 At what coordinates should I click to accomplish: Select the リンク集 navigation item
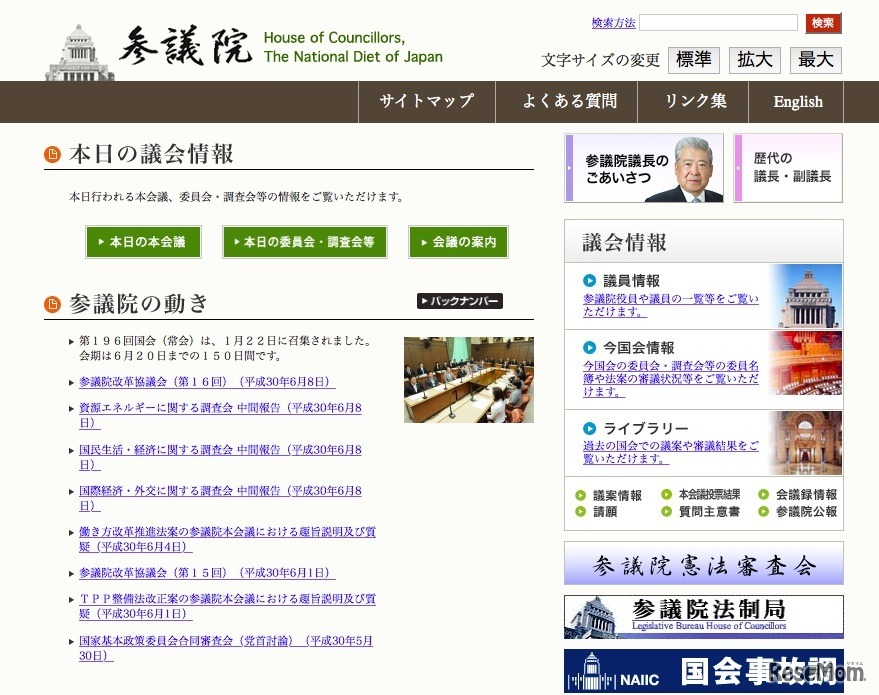pyautogui.click(x=695, y=101)
